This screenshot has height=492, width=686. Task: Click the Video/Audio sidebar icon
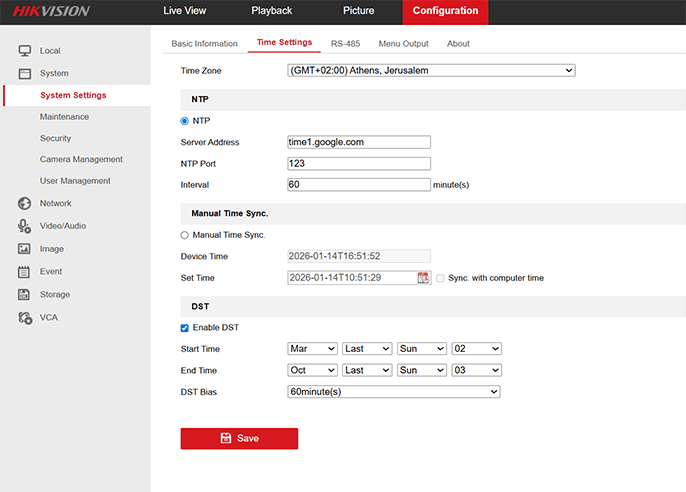coord(24,226)
